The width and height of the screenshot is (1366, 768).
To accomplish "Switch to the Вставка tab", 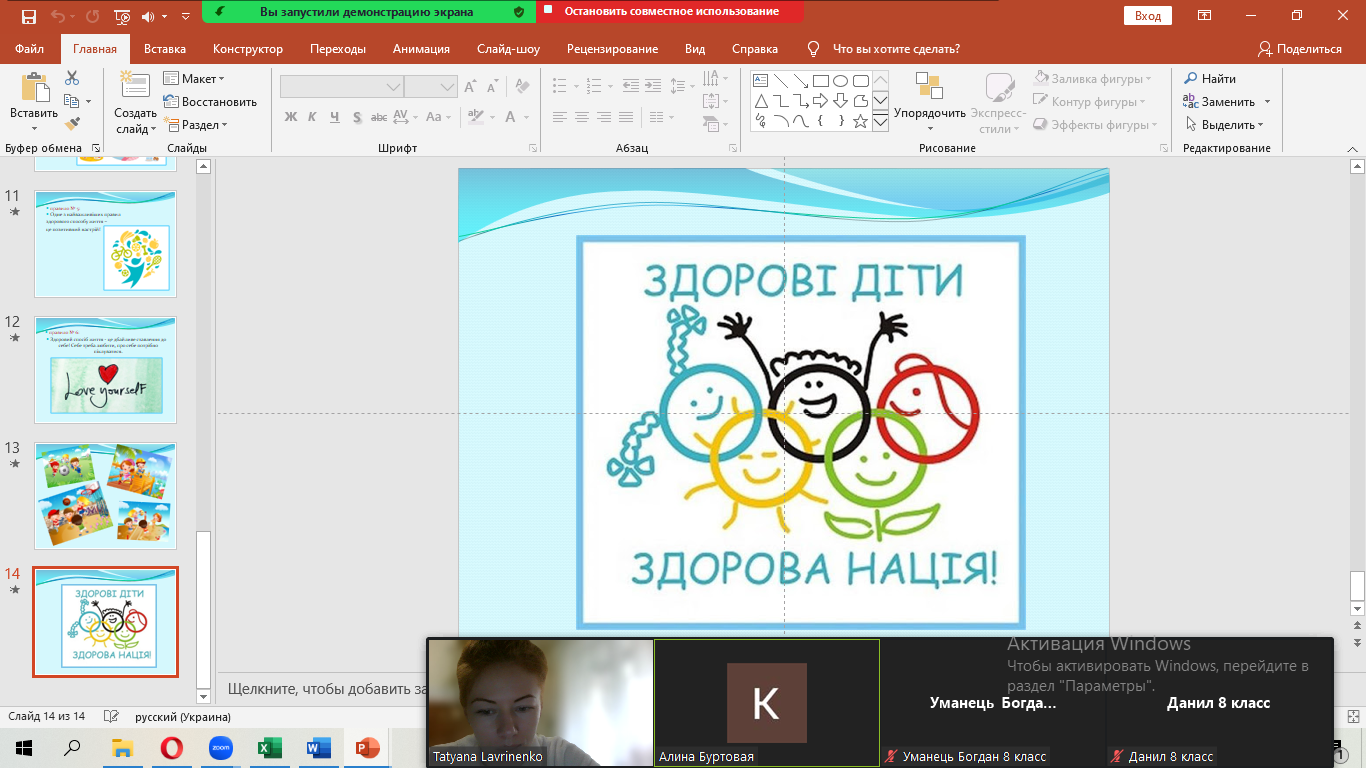I will (165, 48).
